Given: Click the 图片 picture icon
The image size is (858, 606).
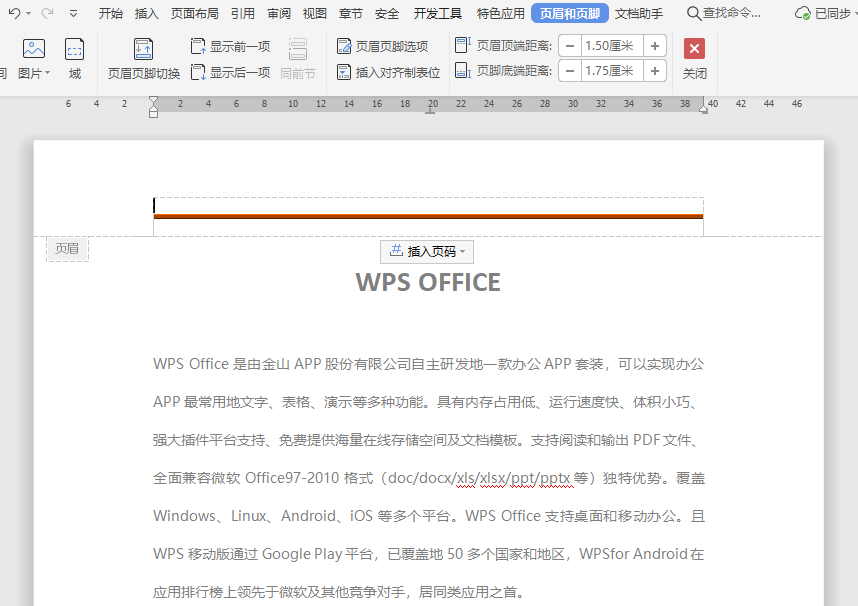Looking at the screenshot, I should point(33,49).
